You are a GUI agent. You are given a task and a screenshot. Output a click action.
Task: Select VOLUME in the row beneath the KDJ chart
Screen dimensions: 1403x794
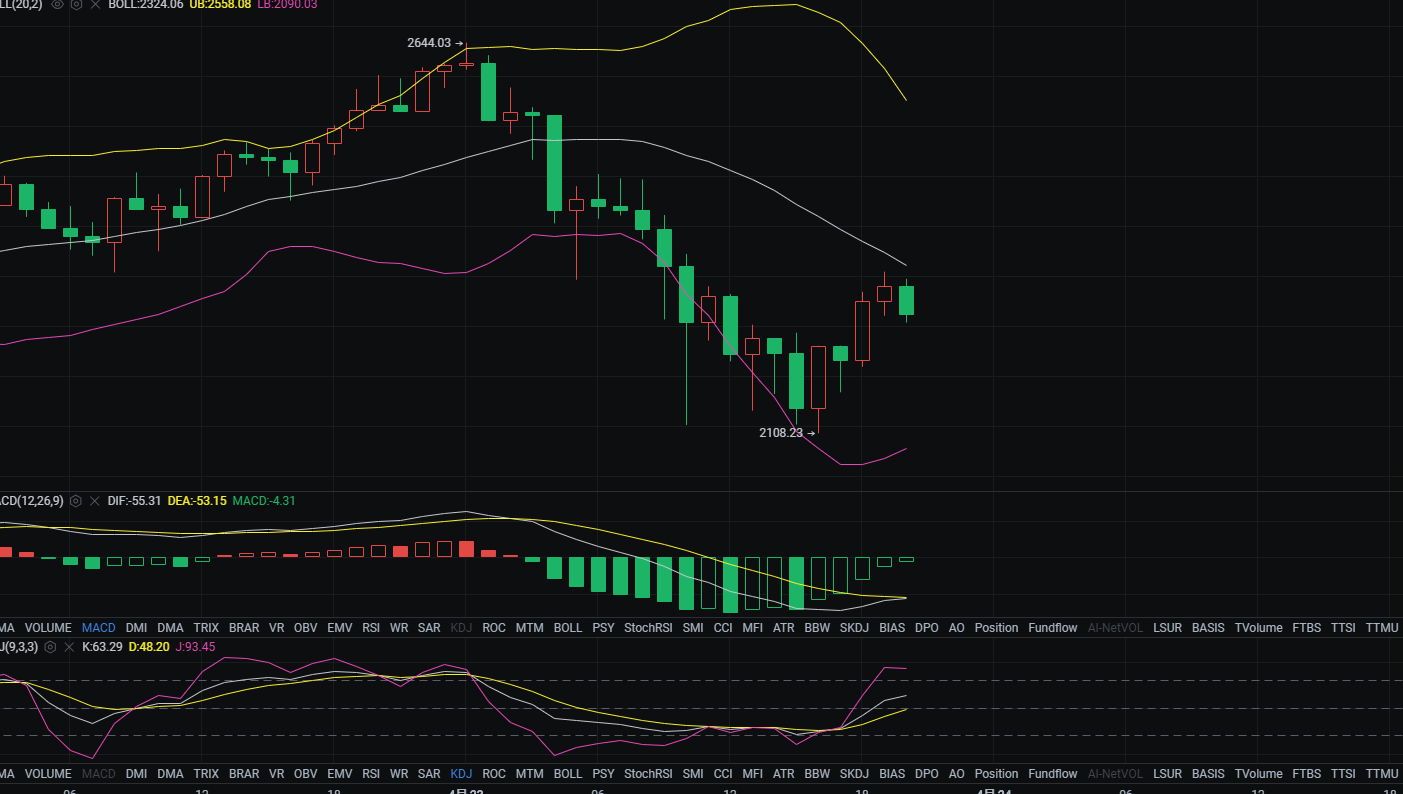coord(48,774)
